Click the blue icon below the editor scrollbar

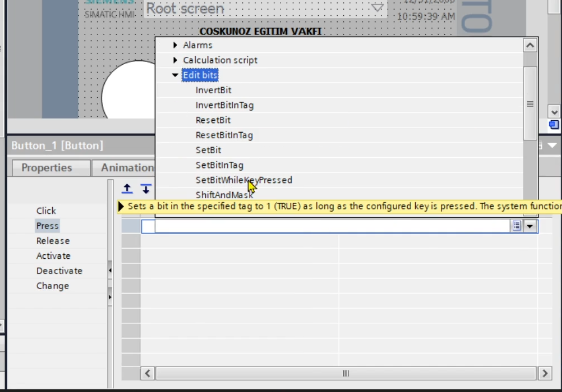tap(554, 125)
